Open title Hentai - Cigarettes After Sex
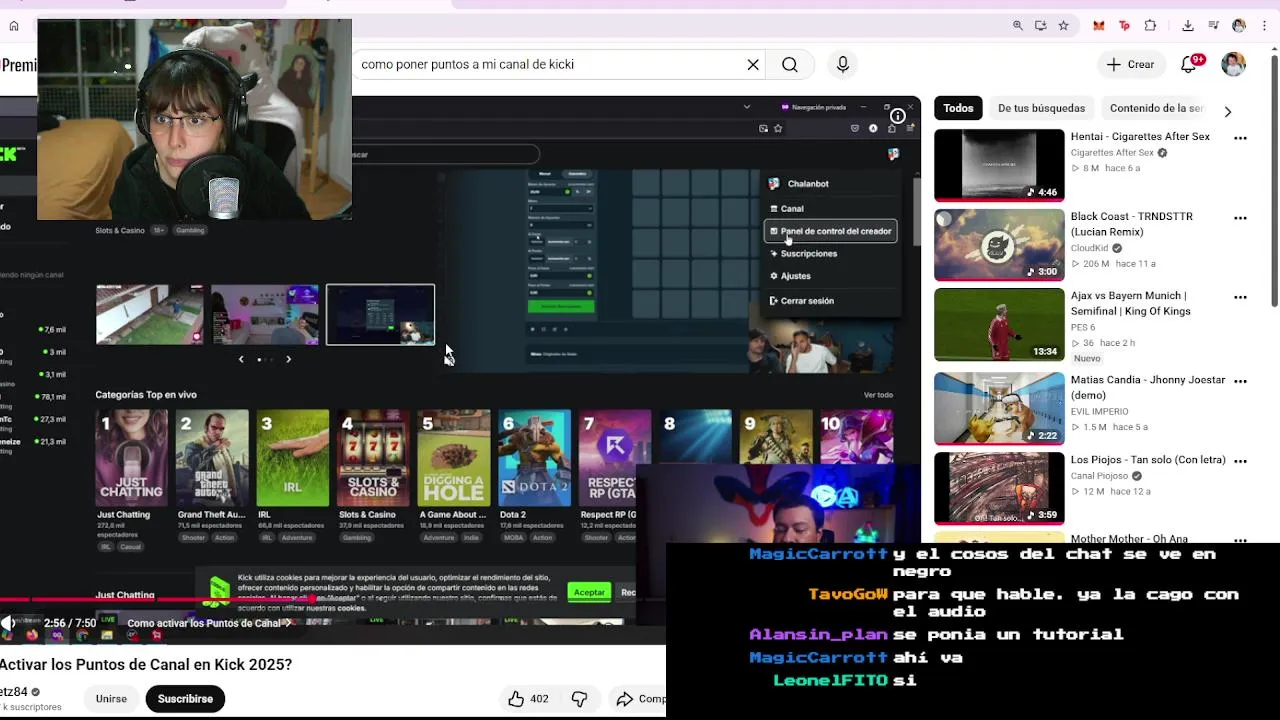The image size is (1280, 720). tap(1140, 136)
